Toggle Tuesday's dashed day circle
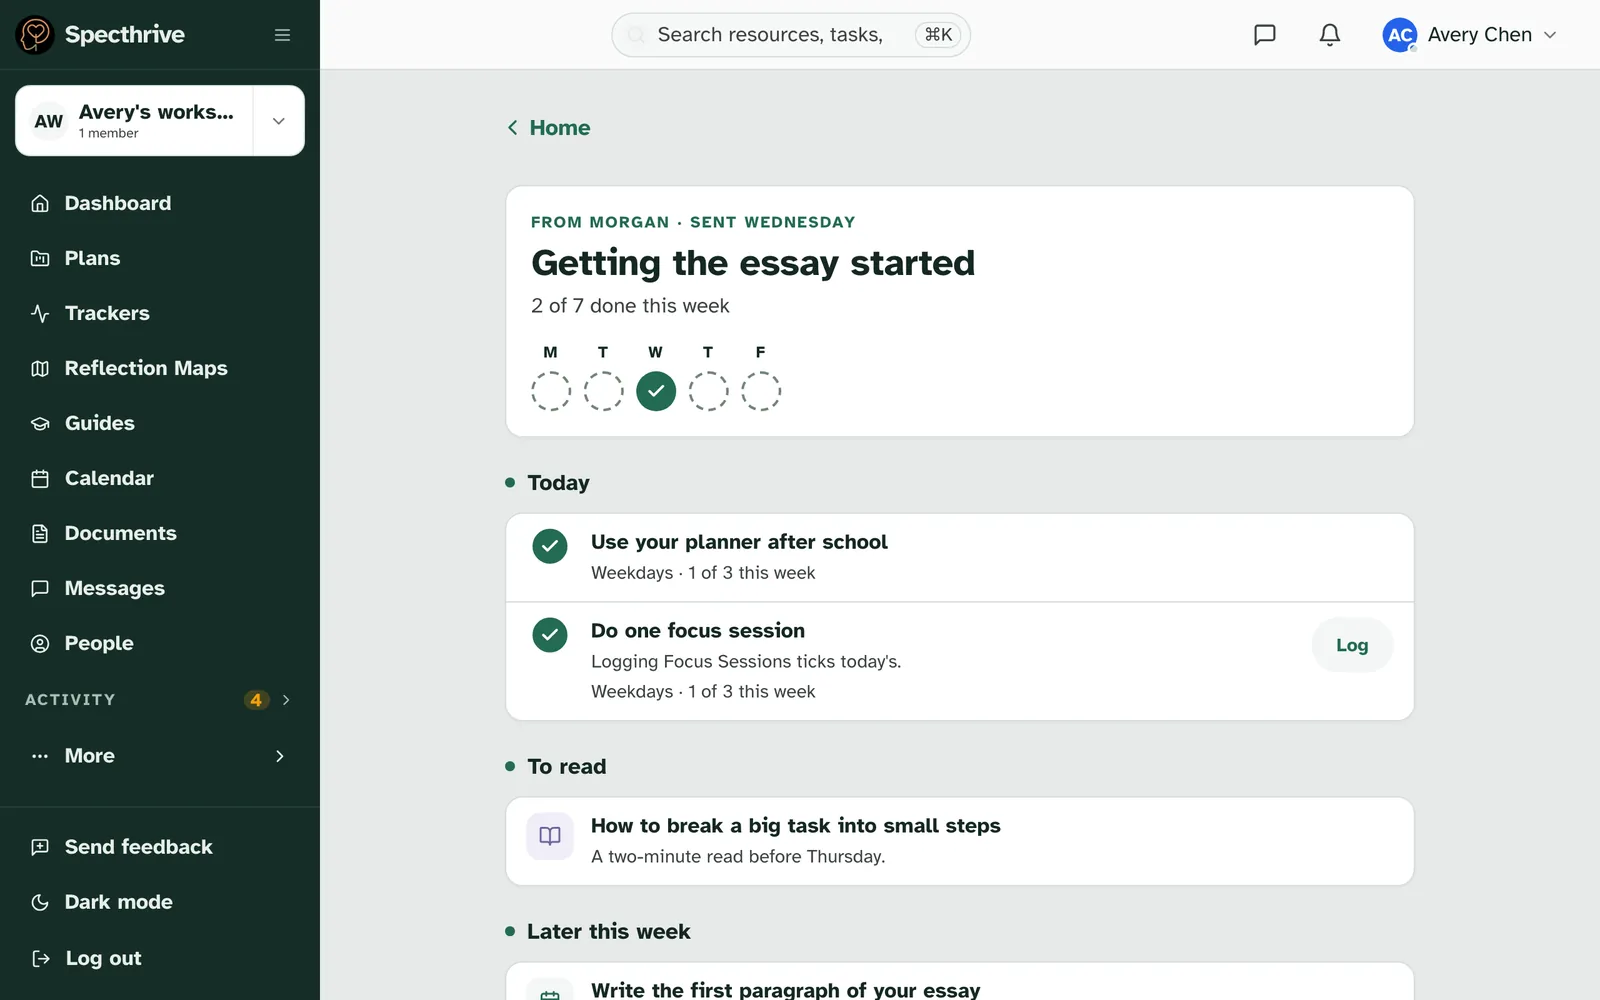 [603, 391]
